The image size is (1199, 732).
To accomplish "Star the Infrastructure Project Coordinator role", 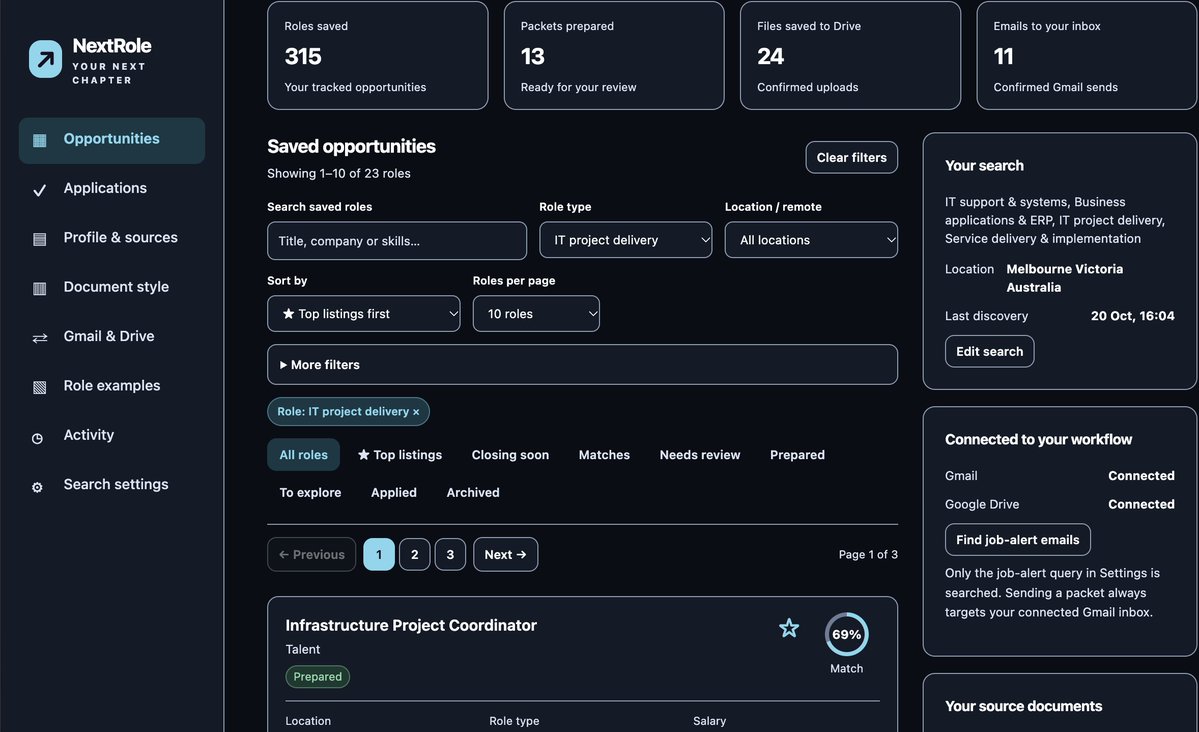I will click(x=789, y=628).
